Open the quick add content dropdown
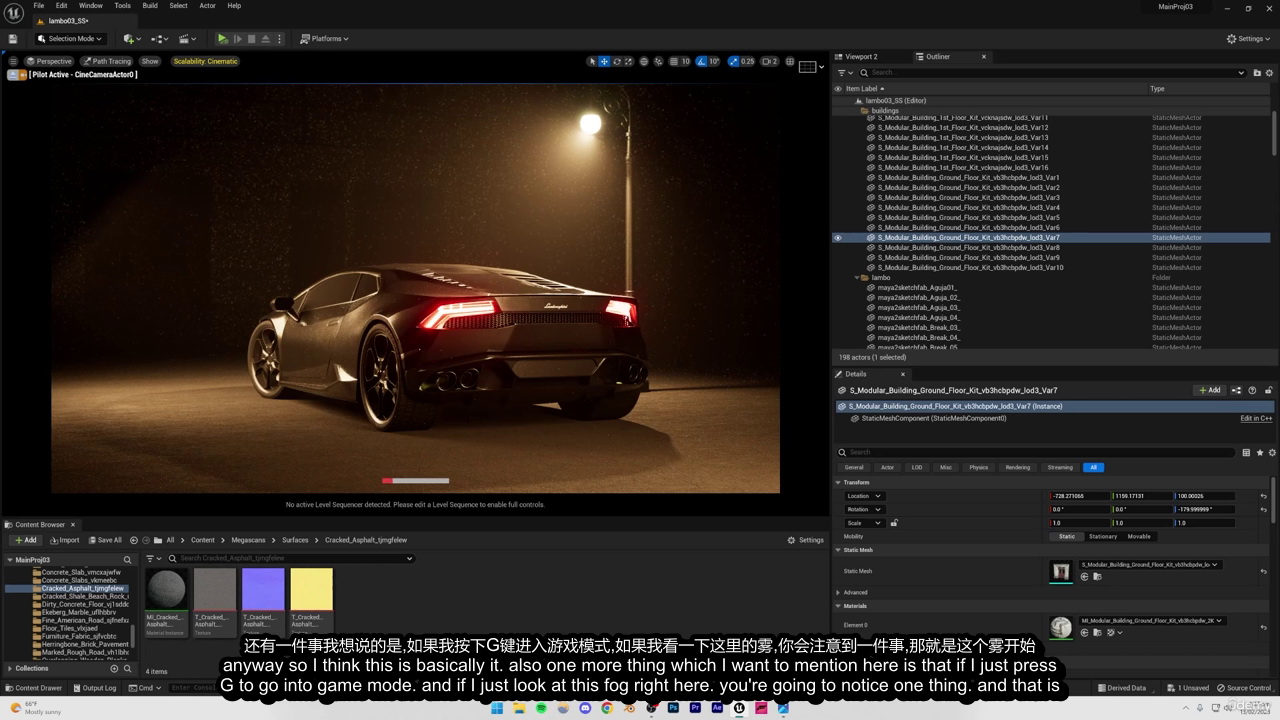This screenshot has height=720, width=1280. pyautogui.click(x=131, y=39)
